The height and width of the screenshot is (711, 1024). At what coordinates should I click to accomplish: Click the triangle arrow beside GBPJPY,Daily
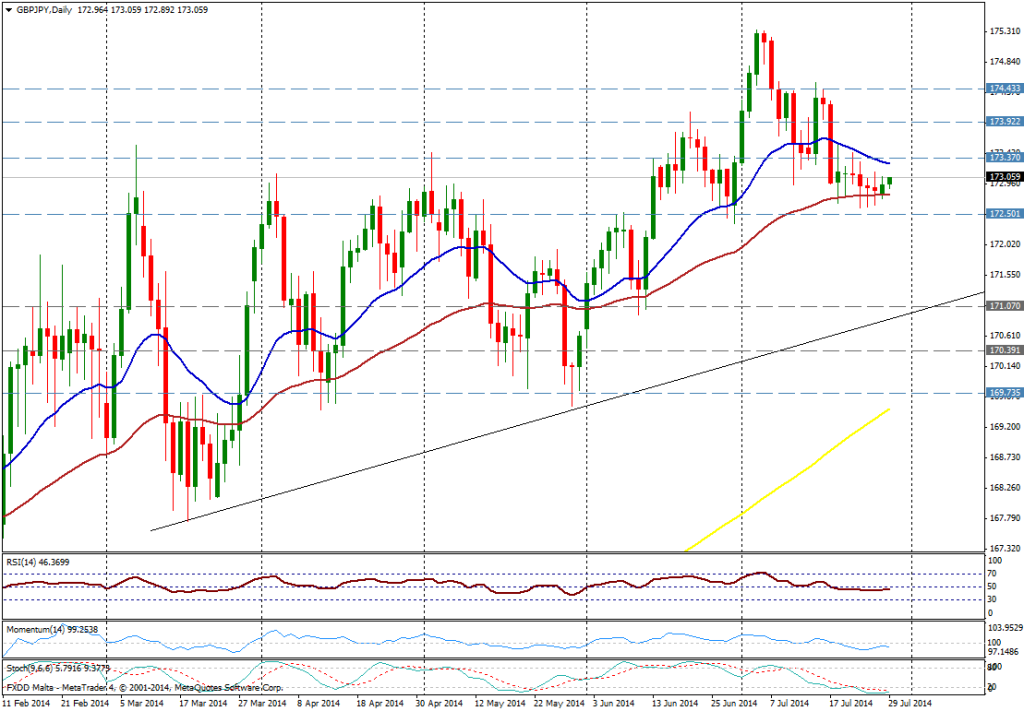(x=7, y=8)
